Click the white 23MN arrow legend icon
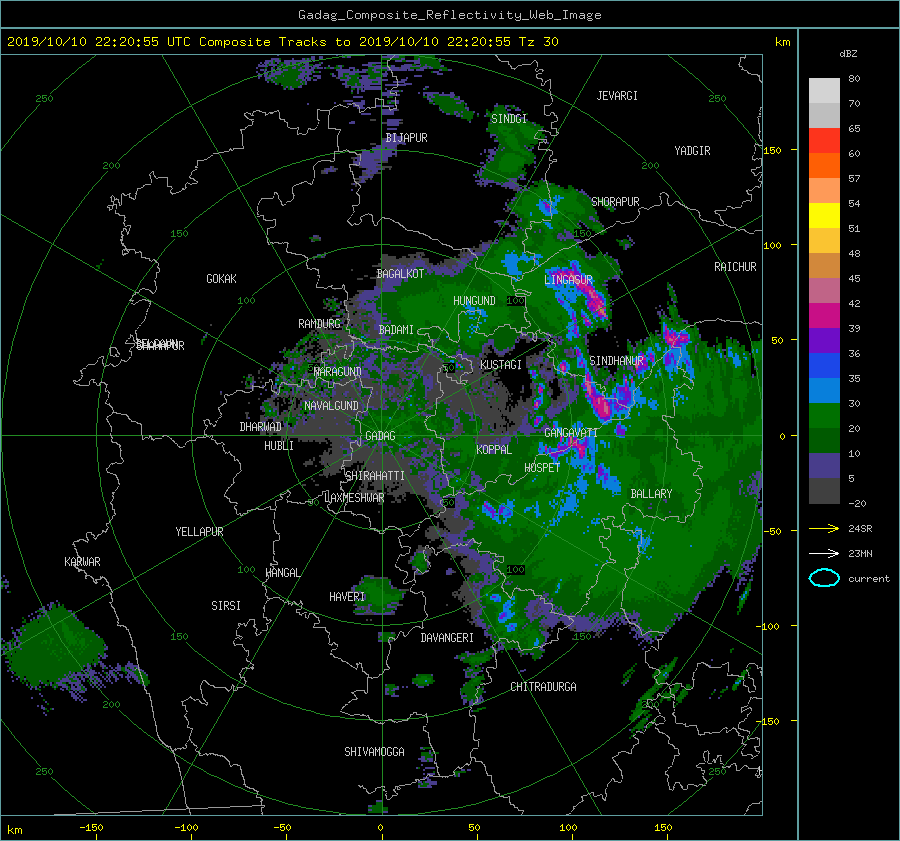Image resolution: width=900 pixels, height=841 pixels. pyautogui.click(x=824, y=553)
